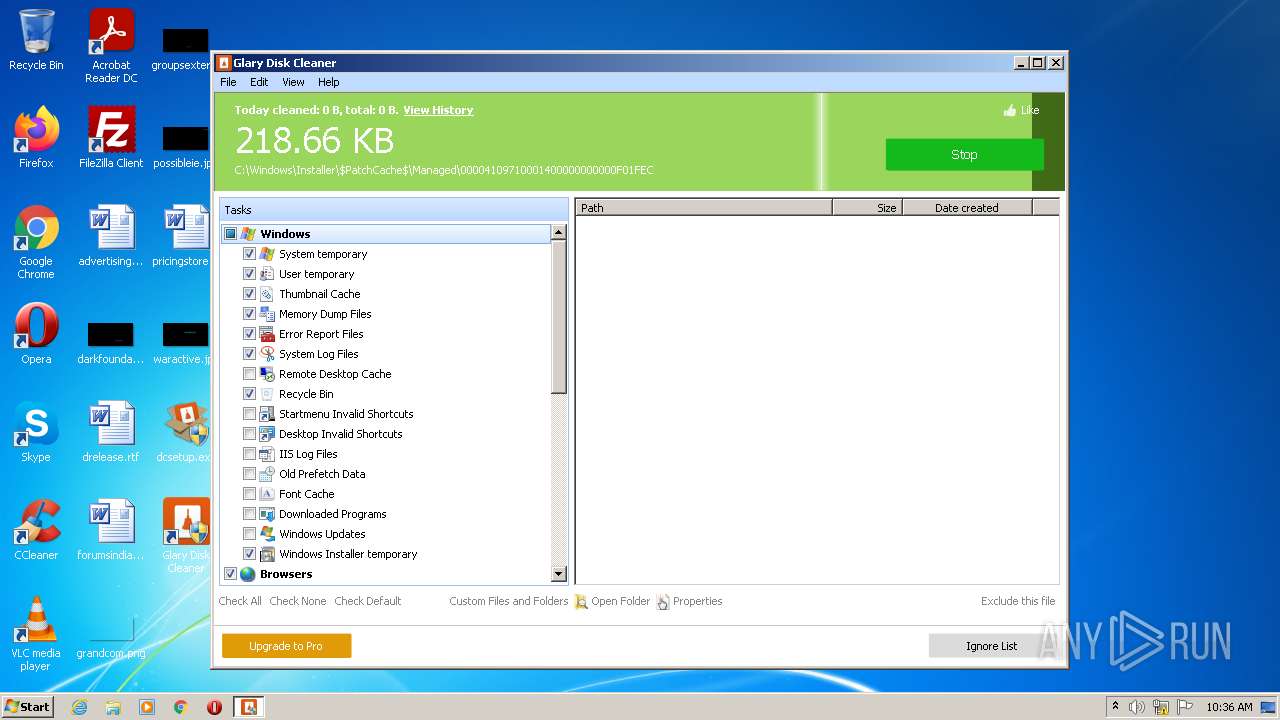Click the Desktop Invalid Shortcuts icon
This screenshot has width=1280, height=720.
tap(267, 434)
